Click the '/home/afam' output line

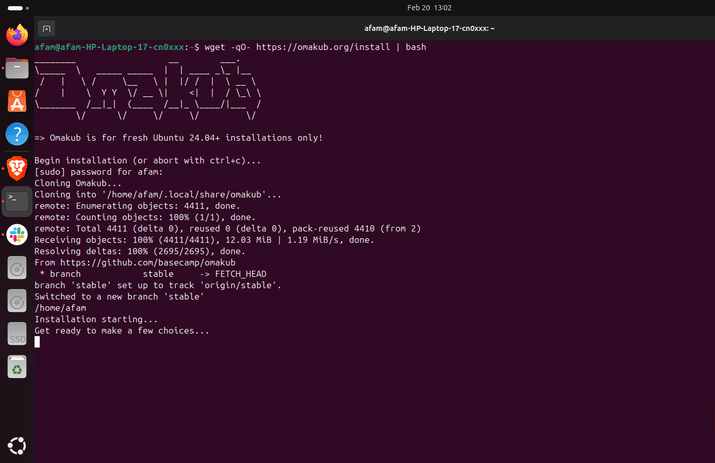pos(60,308)
